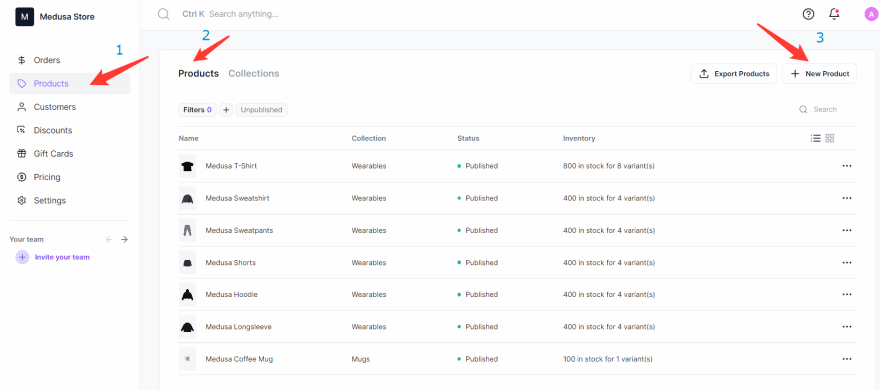The image size is (880, 390).
Task: Switch to list view icon
Action: tap(815, 138)
